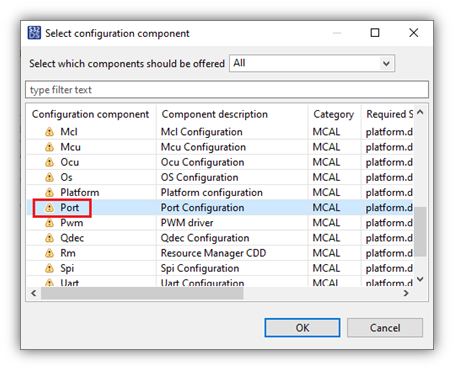Focus the type filter text field

[x=227, y=90]
